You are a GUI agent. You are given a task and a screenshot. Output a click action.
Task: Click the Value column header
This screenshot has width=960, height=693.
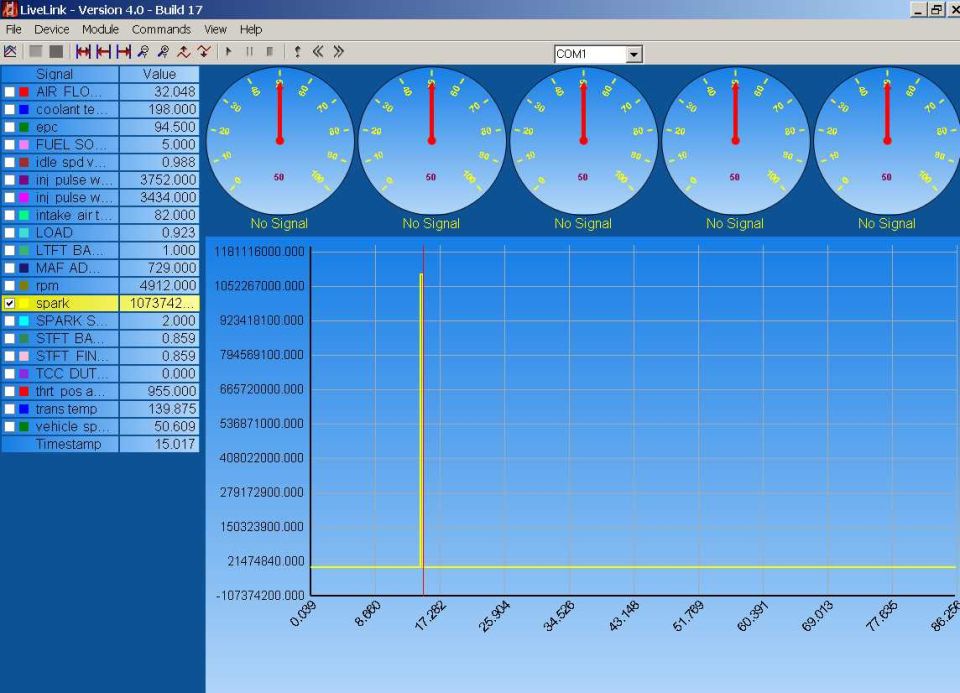pos(159,74)
